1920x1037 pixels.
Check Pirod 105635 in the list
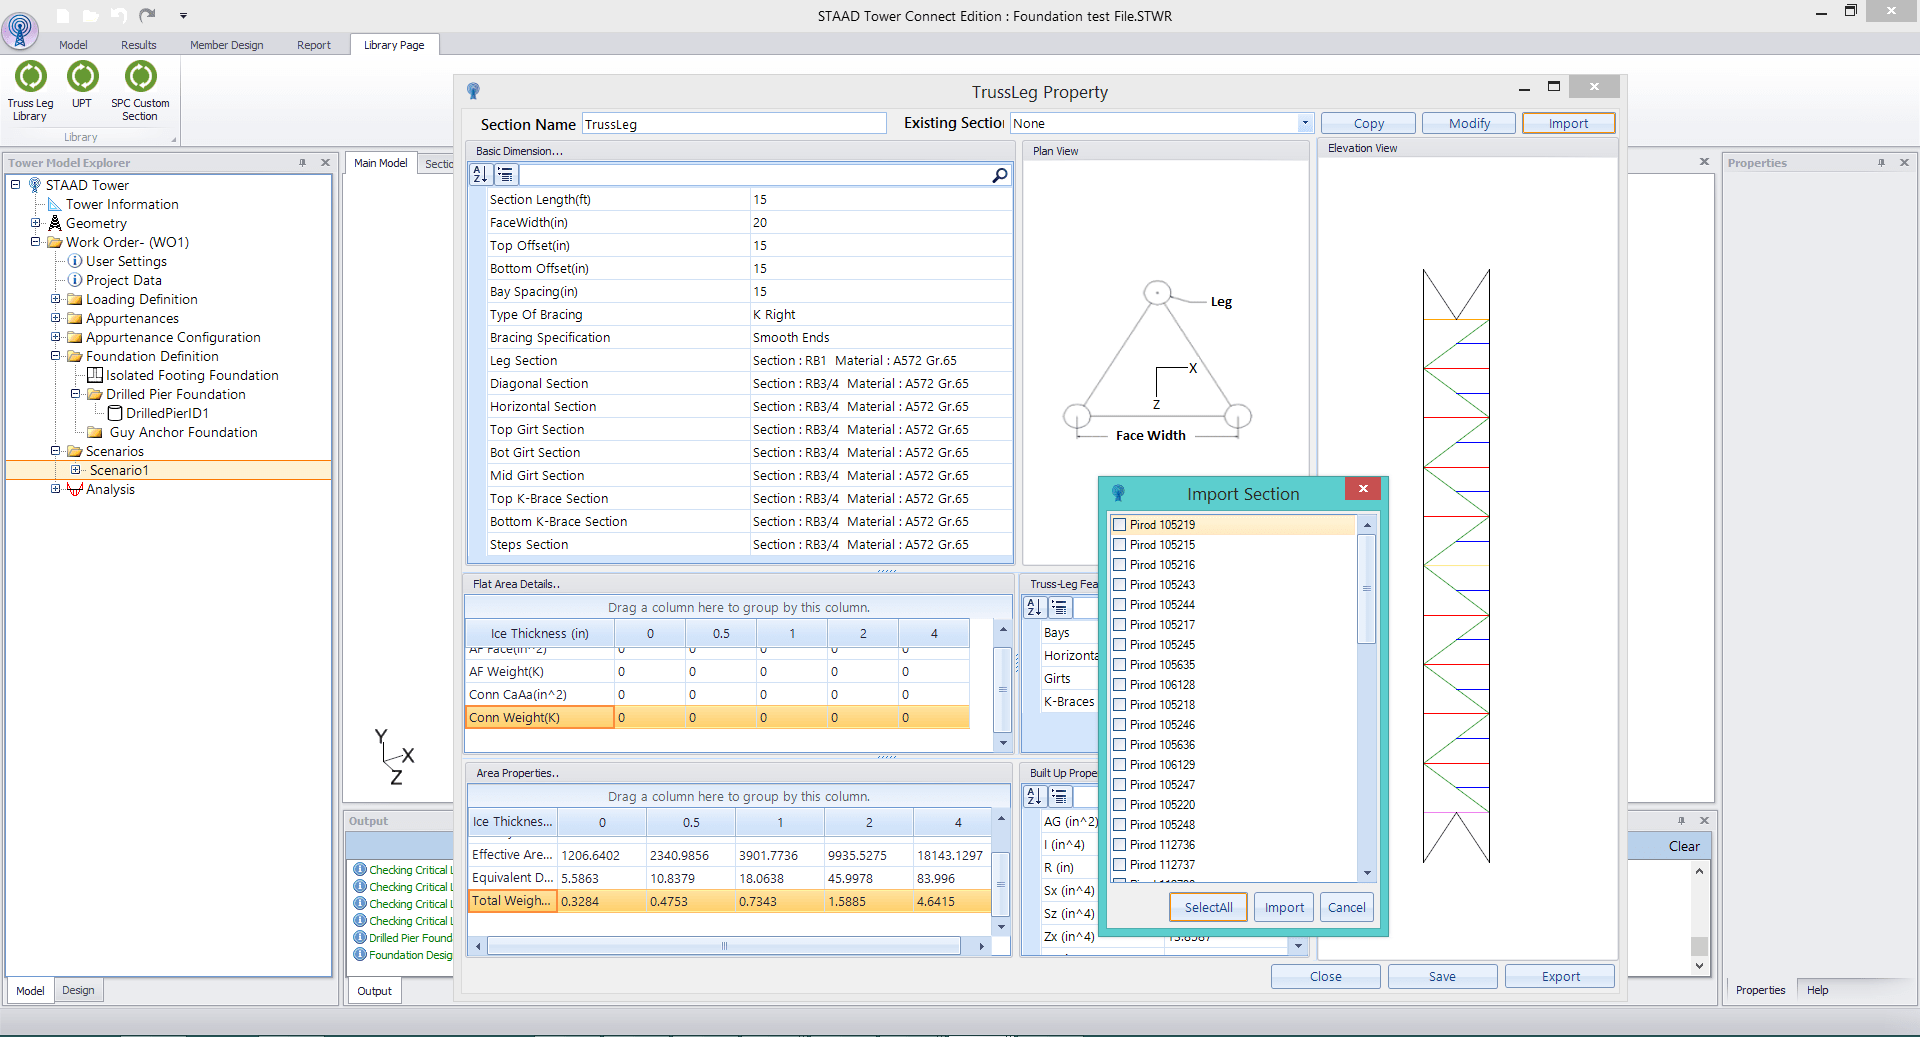[1120, 664]
